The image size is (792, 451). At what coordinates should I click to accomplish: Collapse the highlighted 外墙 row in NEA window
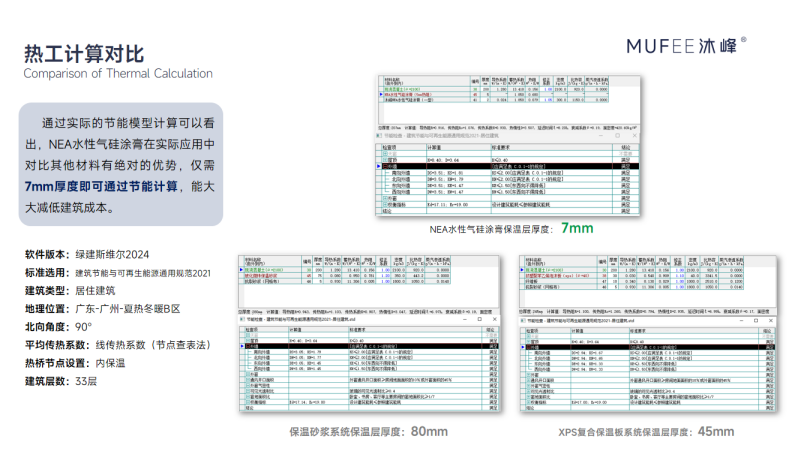coord(385,166)
